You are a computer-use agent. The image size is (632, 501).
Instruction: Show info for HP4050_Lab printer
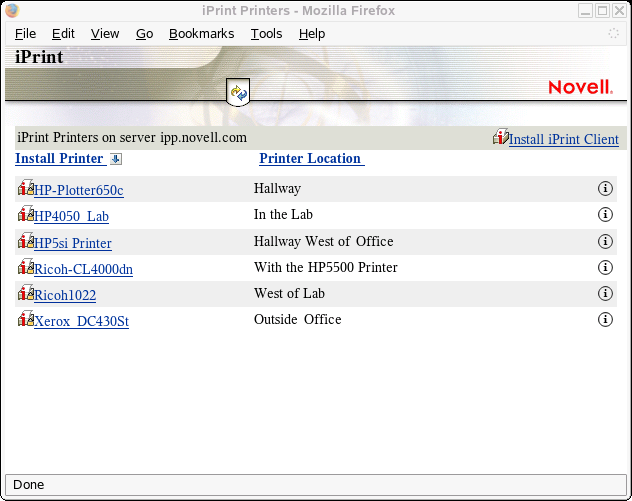pyautogui.click(x=605, y=214)
